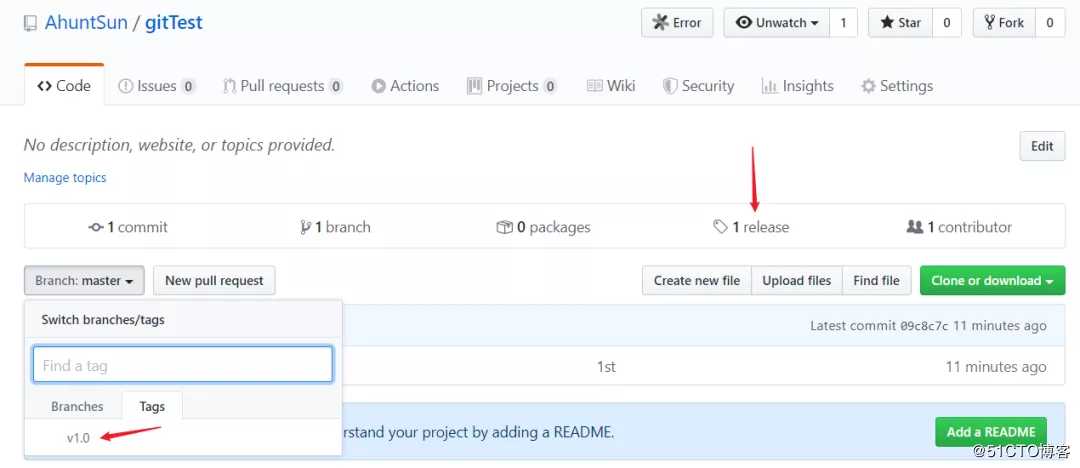View the 1 commit link
1080x468 pixels.
pyautogui.click(x=128, y=227)
